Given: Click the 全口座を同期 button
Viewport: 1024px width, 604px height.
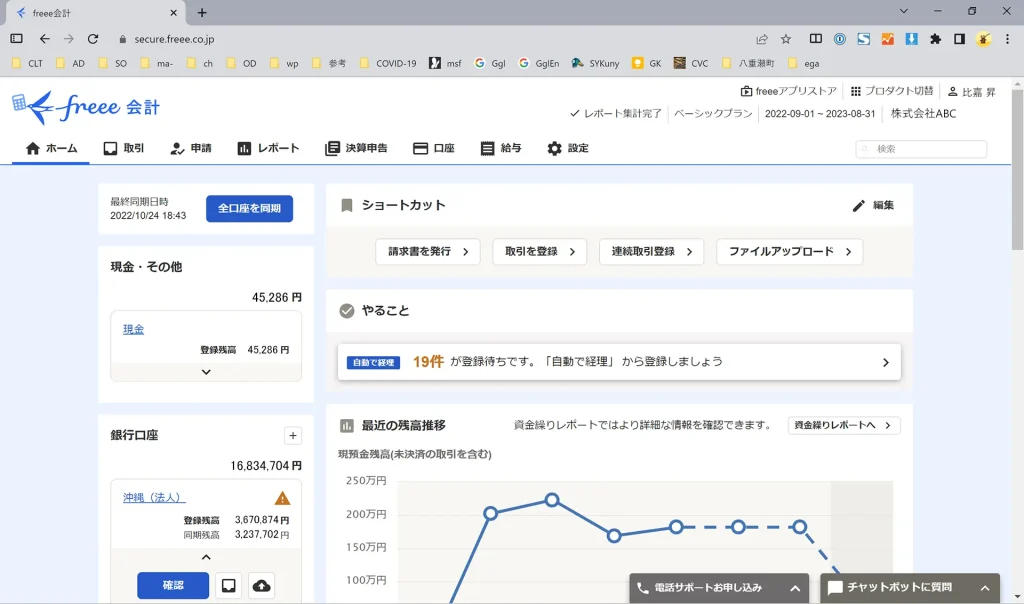Looking at the screenshot, I should [249, 208].
